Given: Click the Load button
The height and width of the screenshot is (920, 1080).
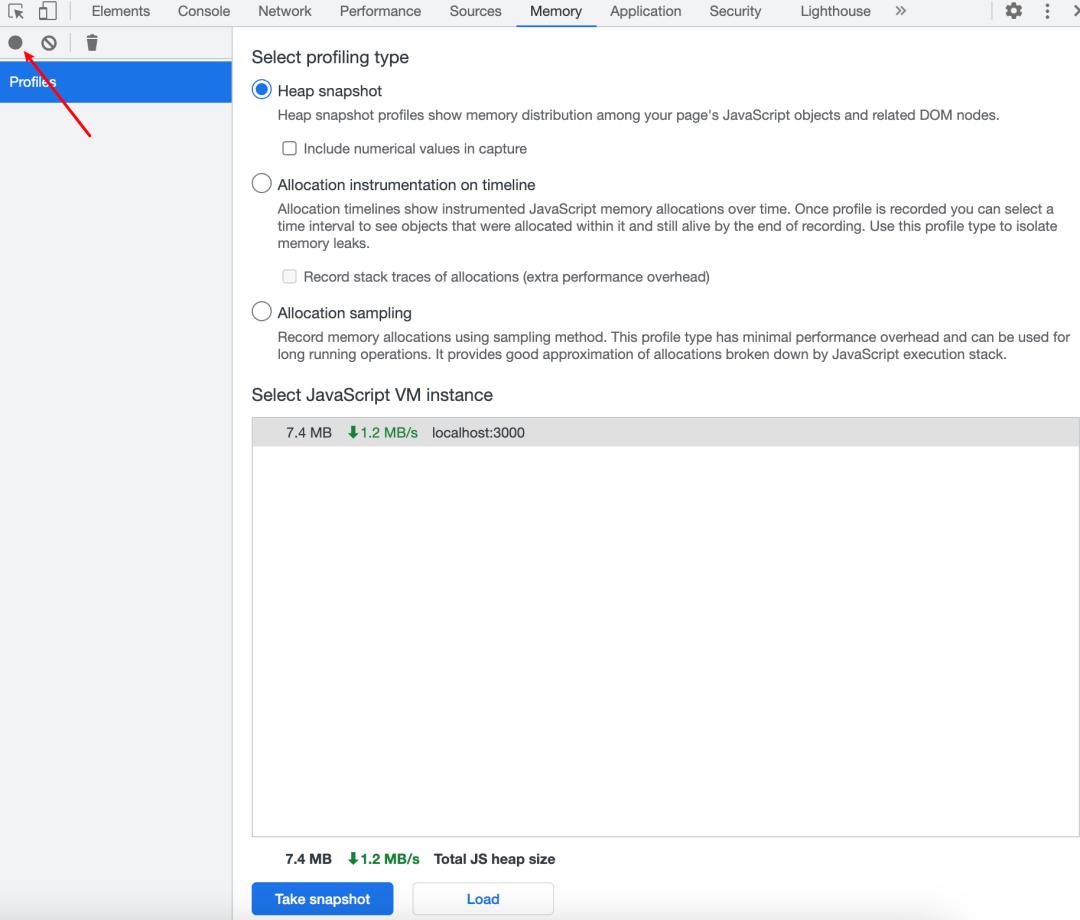Looking at the screenshot, I should [483, 899].
